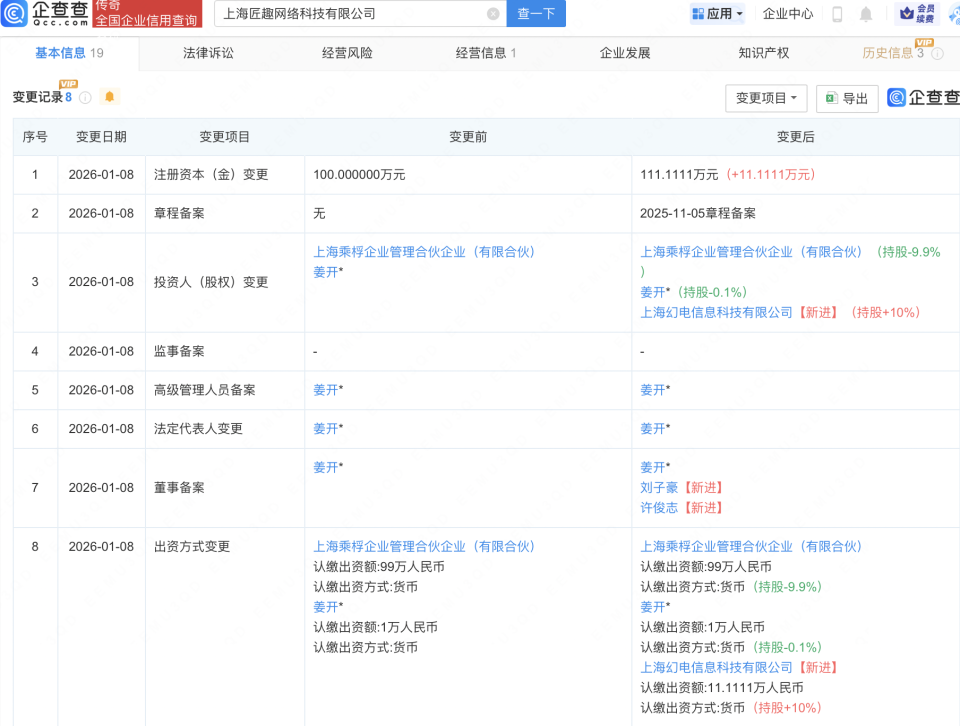This screenshot has height=726, width=960.
Task: Click the customer service icon at top right
Action: coord(952,14)
